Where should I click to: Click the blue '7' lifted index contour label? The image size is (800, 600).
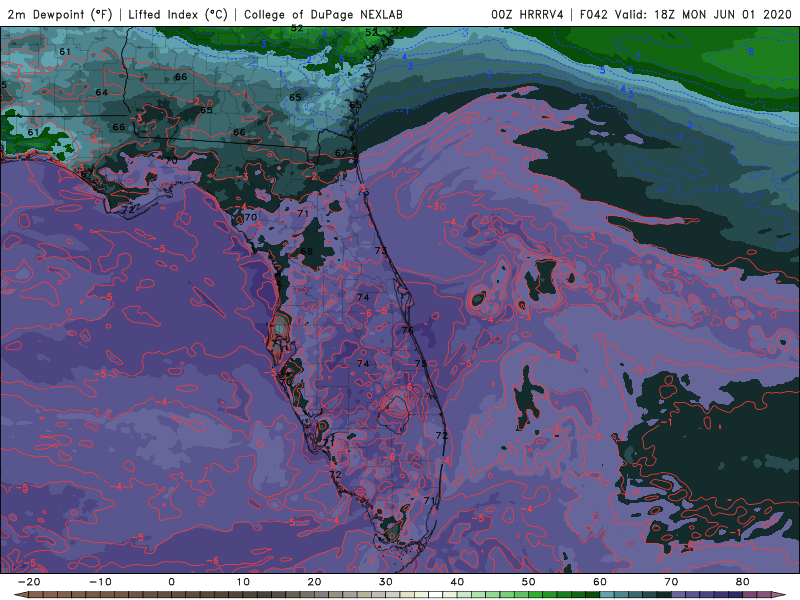click(638, 56)
